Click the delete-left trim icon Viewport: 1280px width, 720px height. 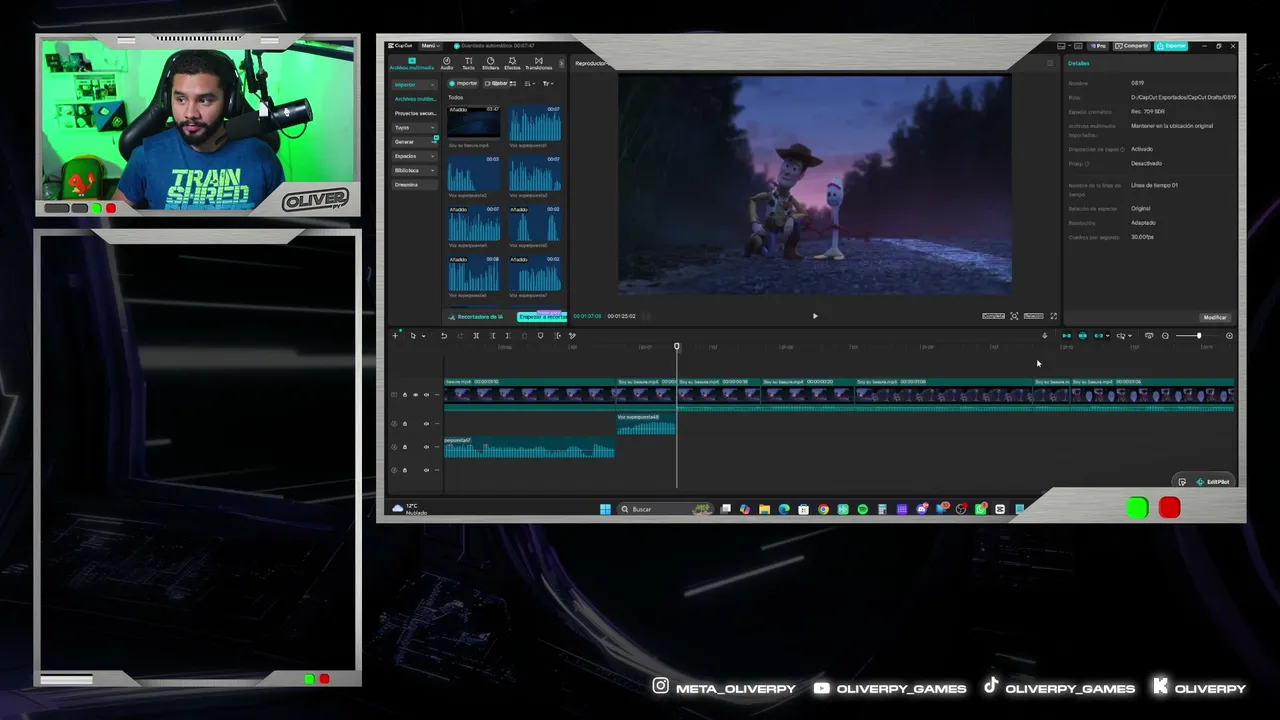pyautogui.click(x=492, y=336)
